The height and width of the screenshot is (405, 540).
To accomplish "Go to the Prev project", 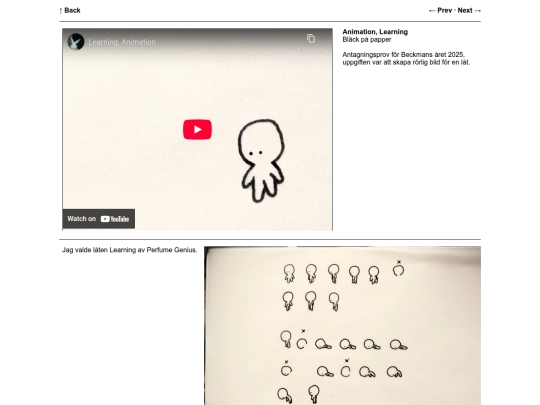I will [x=440, y=10].
